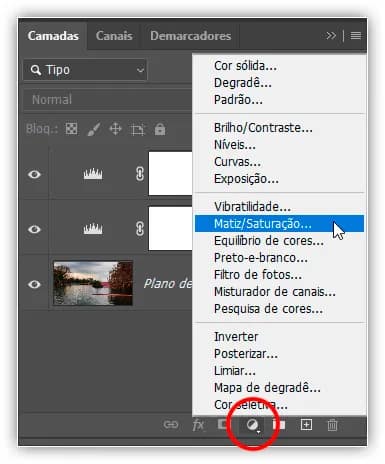Select Vibratilidade... adjustment
This screenshot has width=385, height=464.
[279, 207]
